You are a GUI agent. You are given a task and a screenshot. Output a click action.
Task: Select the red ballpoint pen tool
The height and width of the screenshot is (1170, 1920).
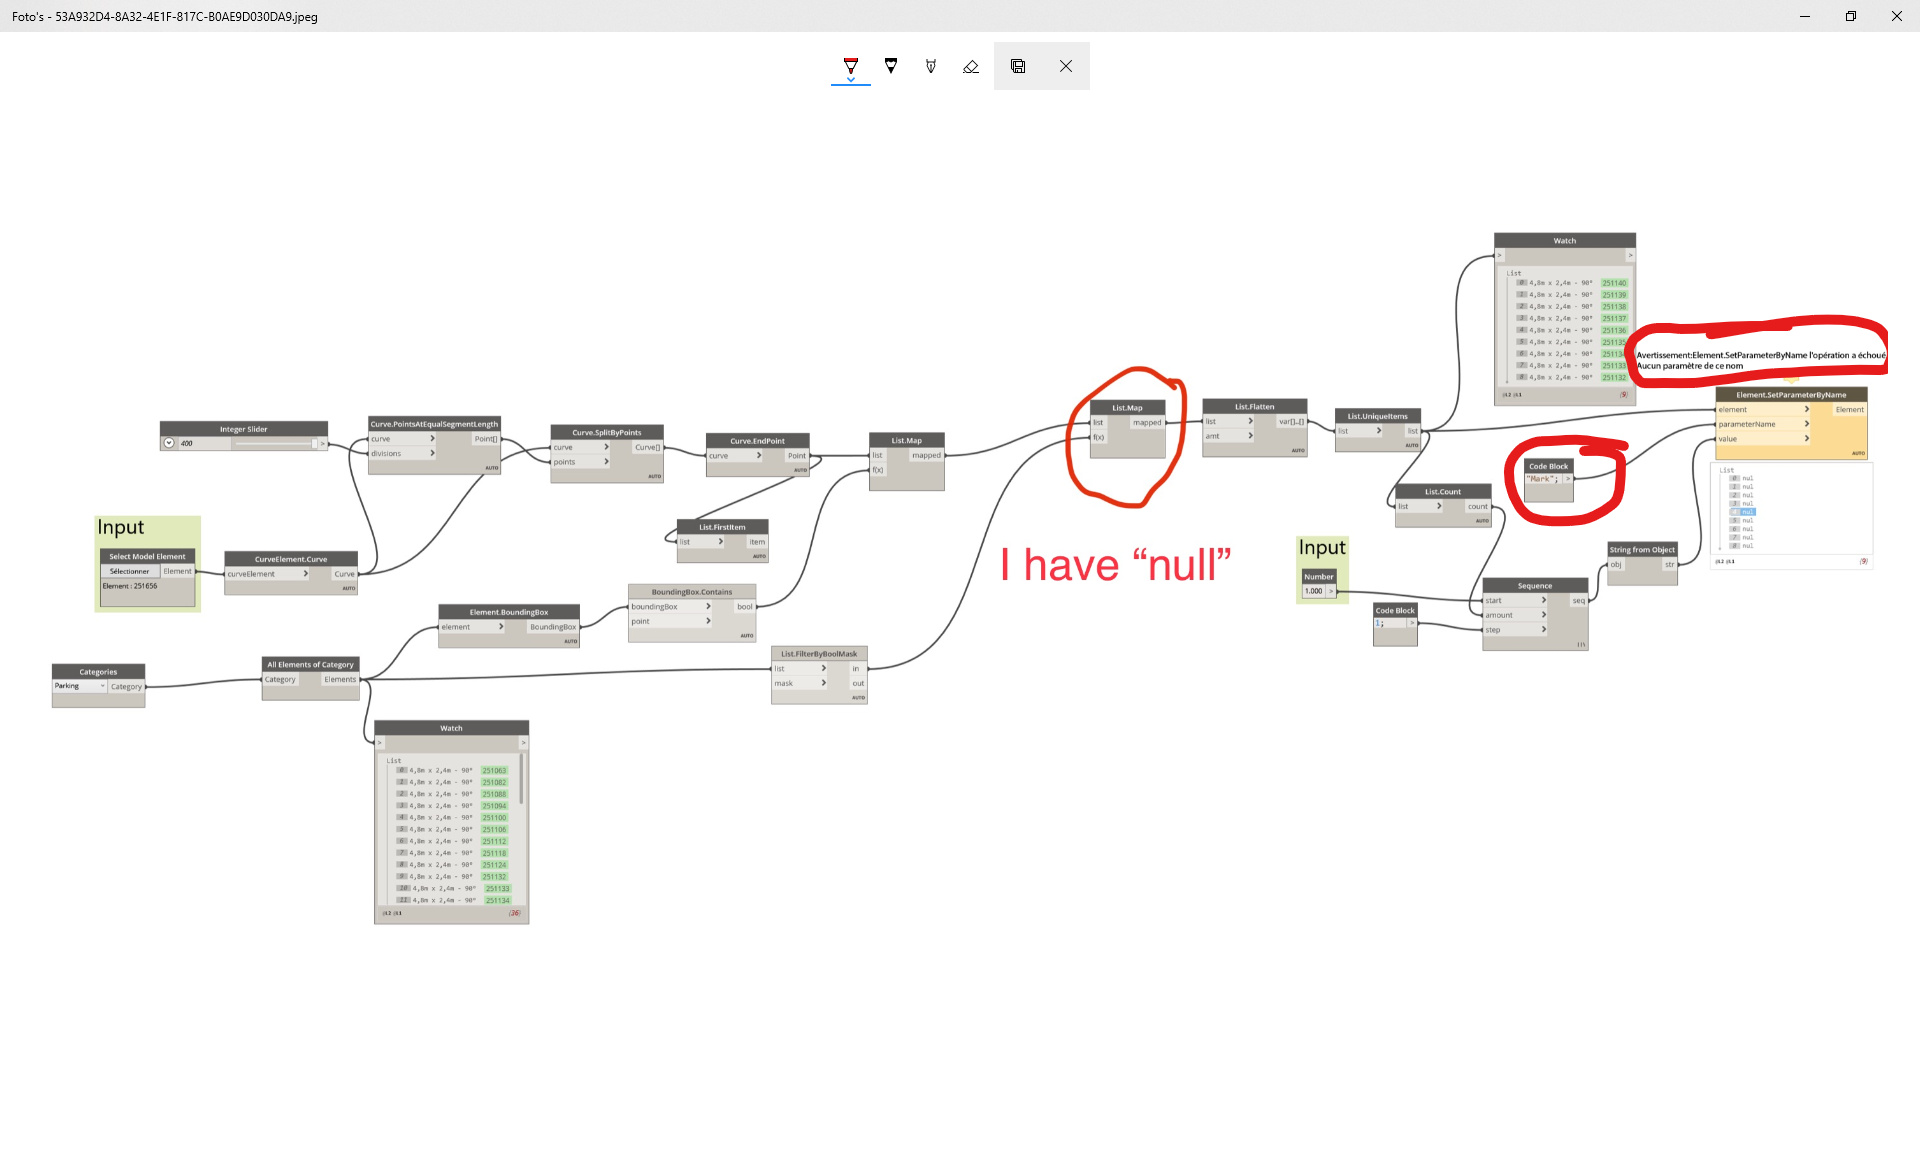[x=851, y=65]
